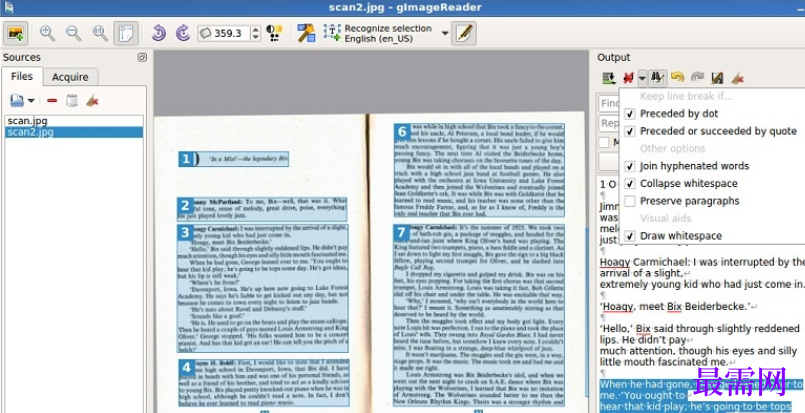Viewport: 805px width, 413px height.
Task: Toggle find and replace in output
Action: [657, 78]
